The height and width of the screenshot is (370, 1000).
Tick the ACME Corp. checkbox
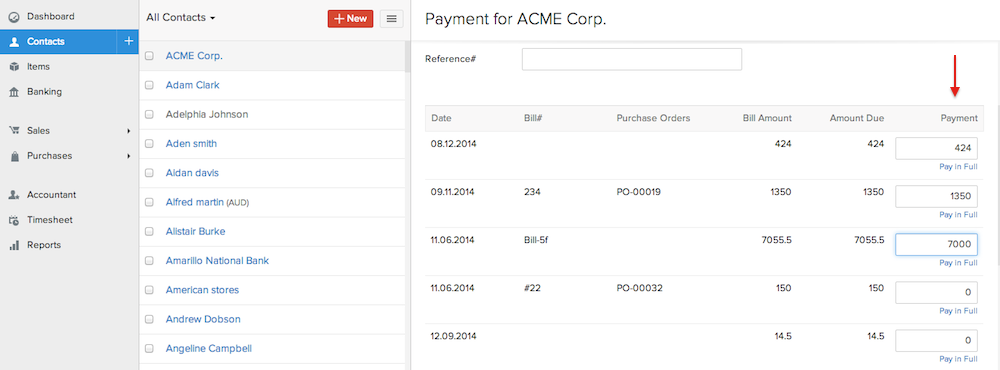pyautogui.click(x=149, y=56)
